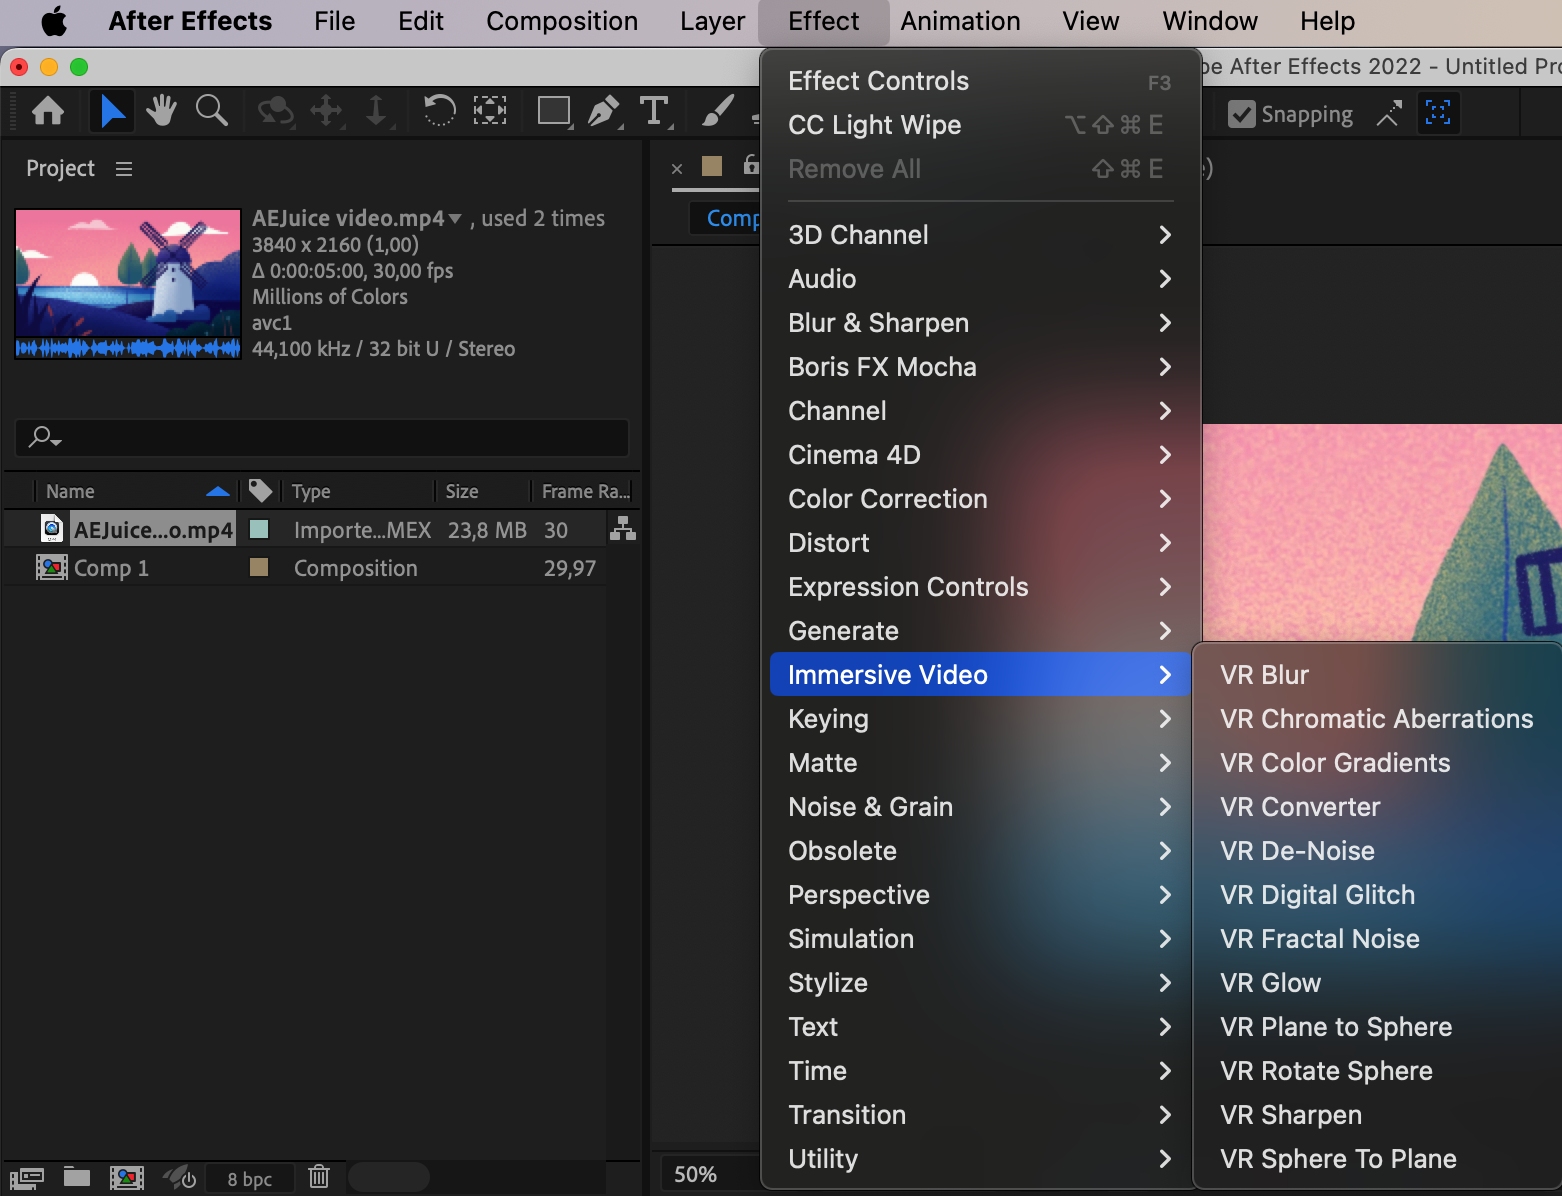Expand the Blur & Sharpen submenu
This screenshot has width=1562, height=1196.
click(x=980, y=323)
